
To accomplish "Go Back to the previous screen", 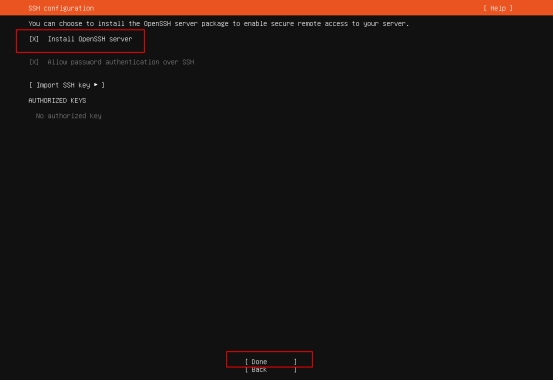I will [271, 370].
